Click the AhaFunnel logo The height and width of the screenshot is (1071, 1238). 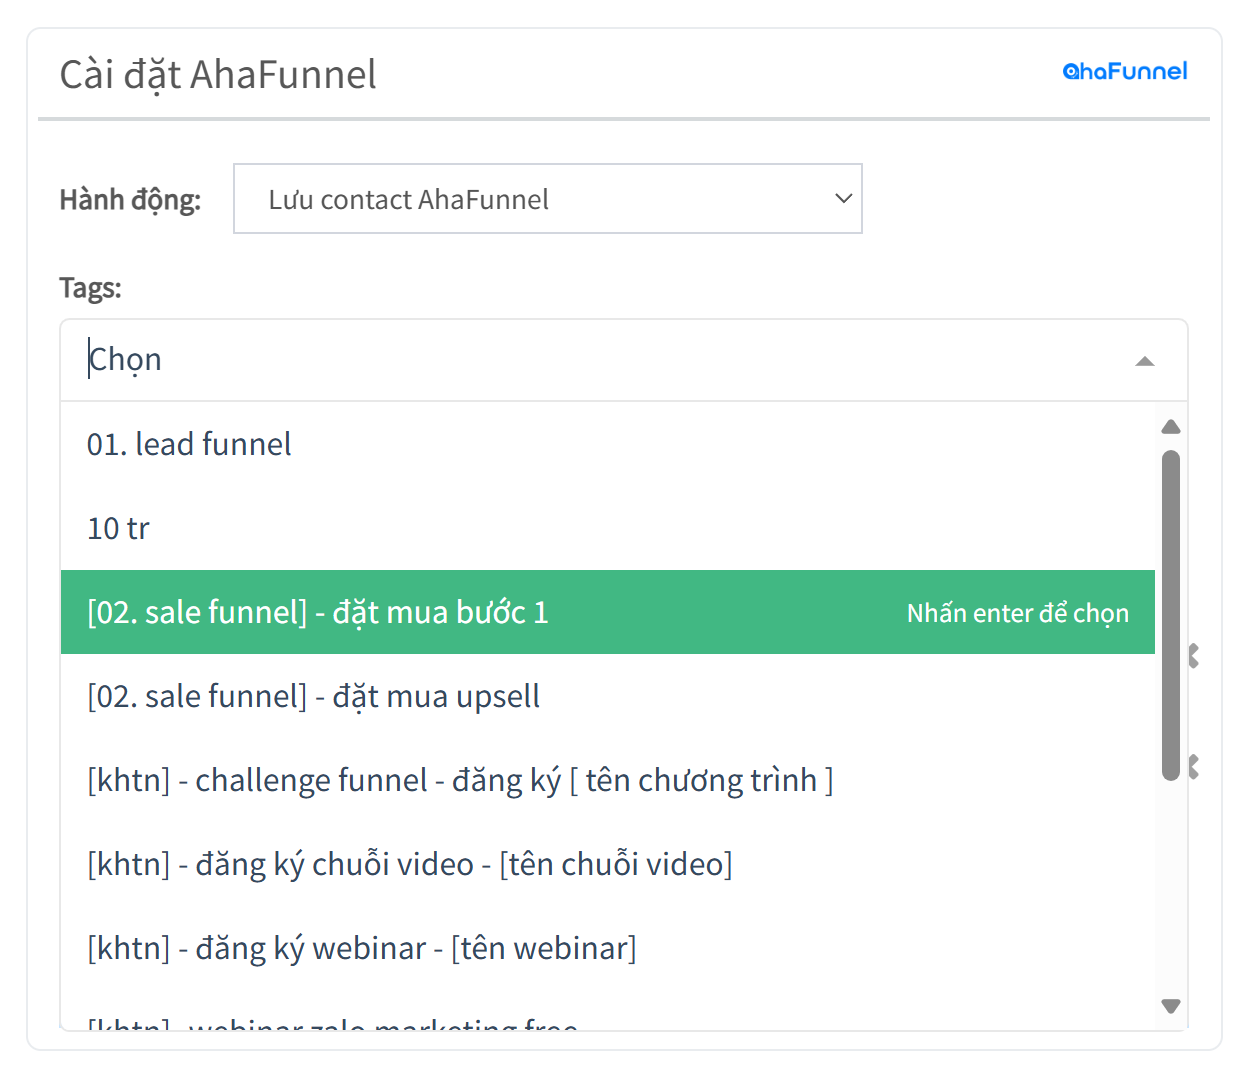click(x=1125, y=71)
